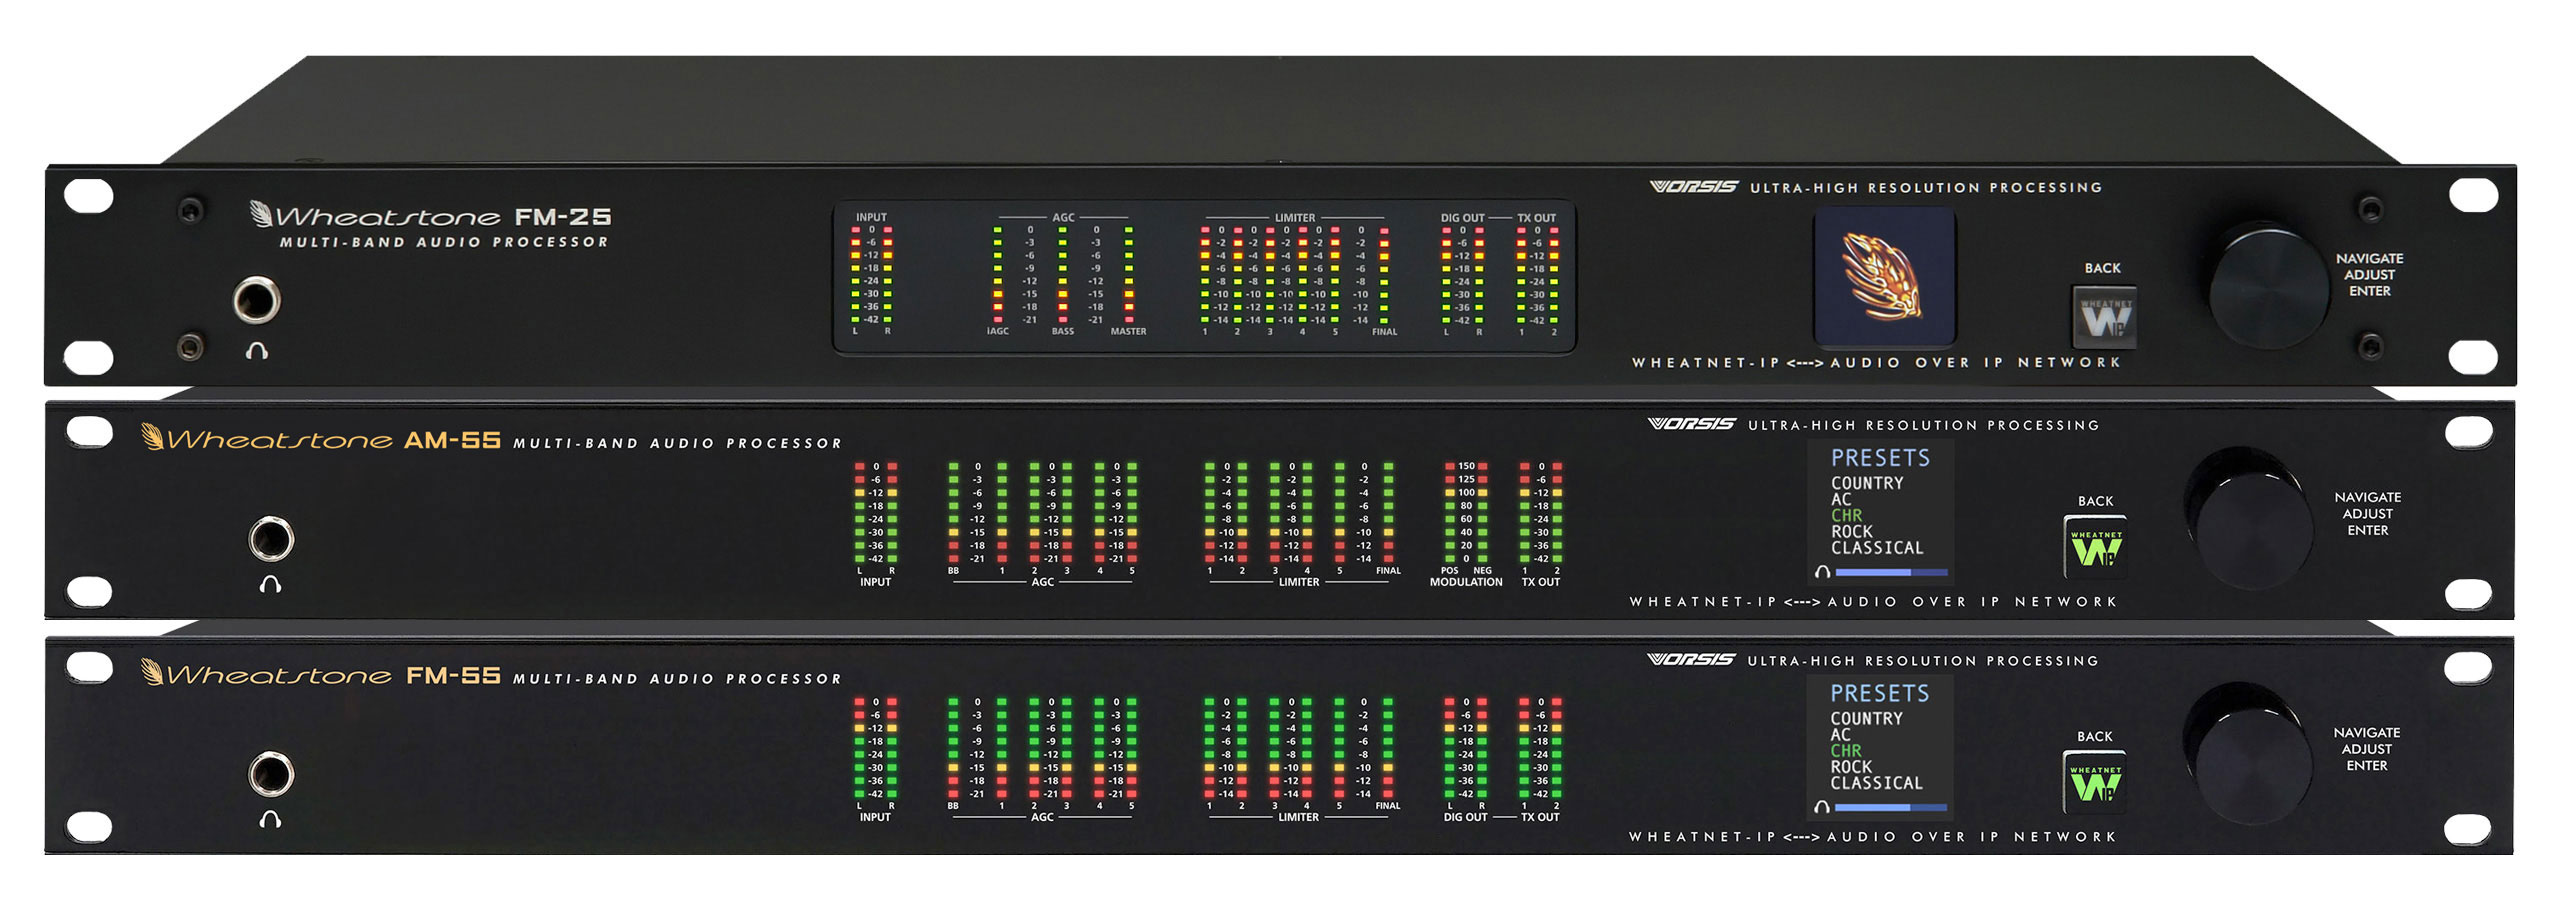Select CLASSICAL preset on AM-55 display
The height and width of the screenshot is (906, 2560).
1877,548
